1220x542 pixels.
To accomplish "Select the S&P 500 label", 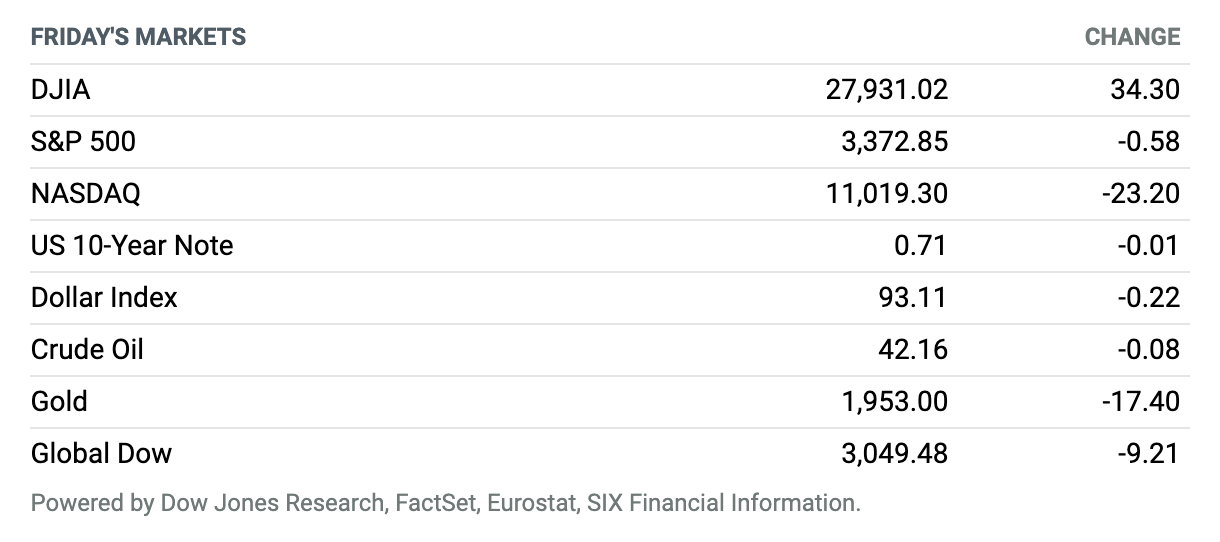I will tap(83, 142).
